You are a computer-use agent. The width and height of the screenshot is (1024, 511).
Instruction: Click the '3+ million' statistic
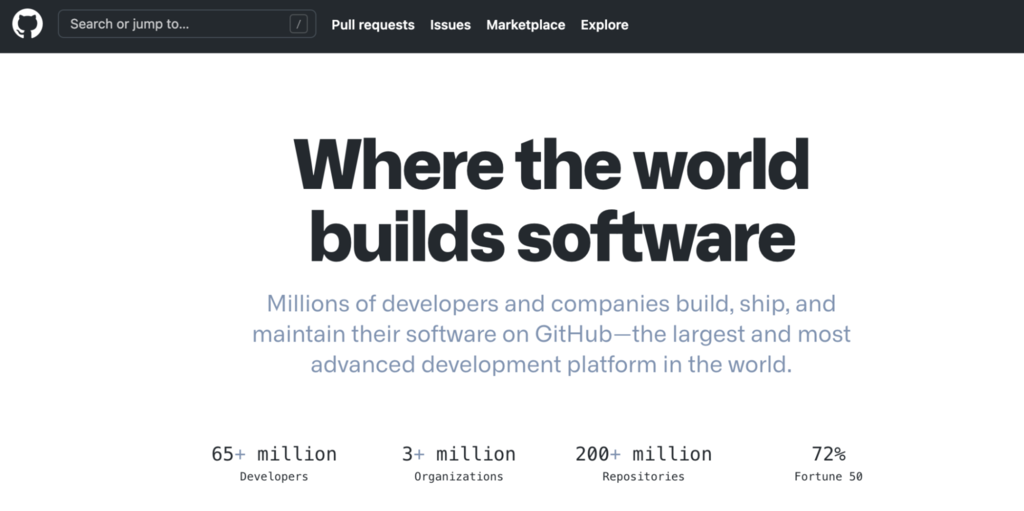[458, 453]
